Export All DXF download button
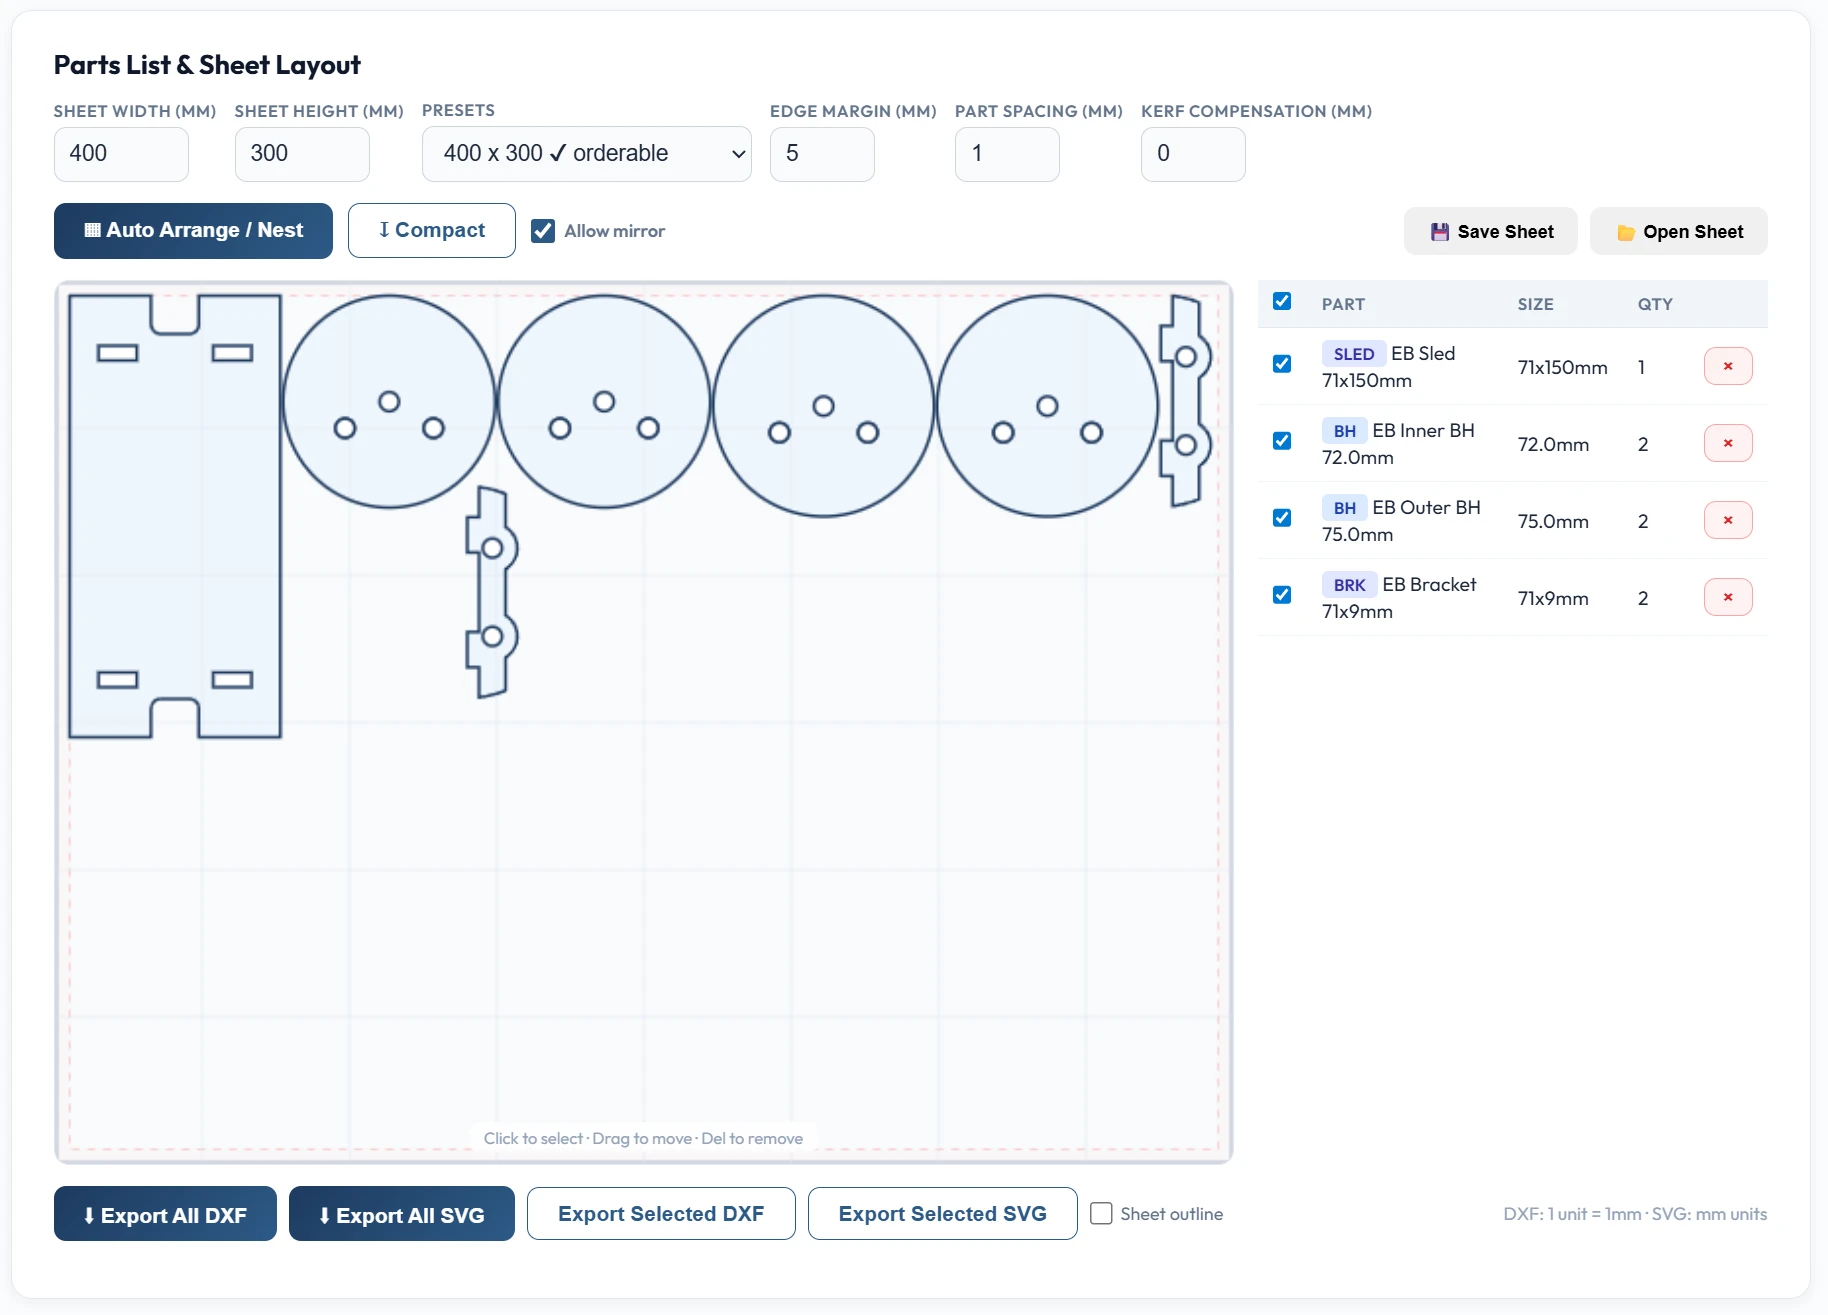 165,1214
